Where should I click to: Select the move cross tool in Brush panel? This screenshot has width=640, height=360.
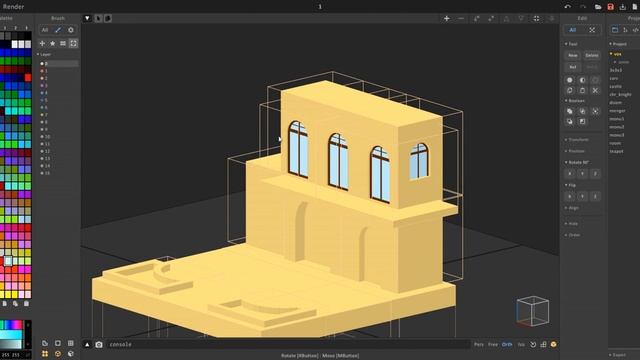click(x=42, y=43)
